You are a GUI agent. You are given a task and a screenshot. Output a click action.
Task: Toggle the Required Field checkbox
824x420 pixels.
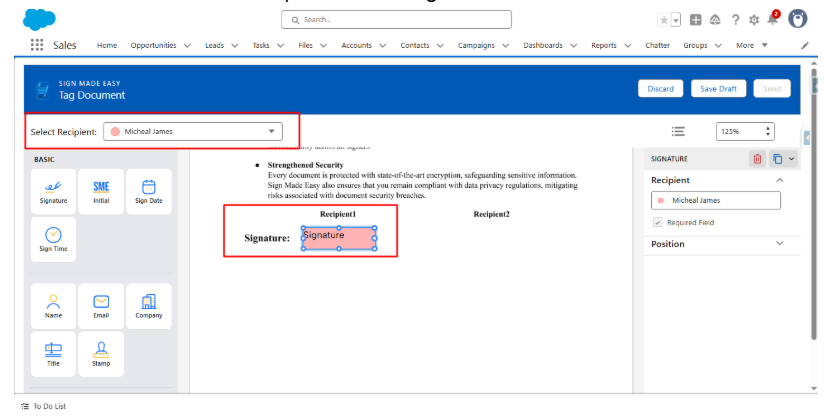click(x=657, y=222)
